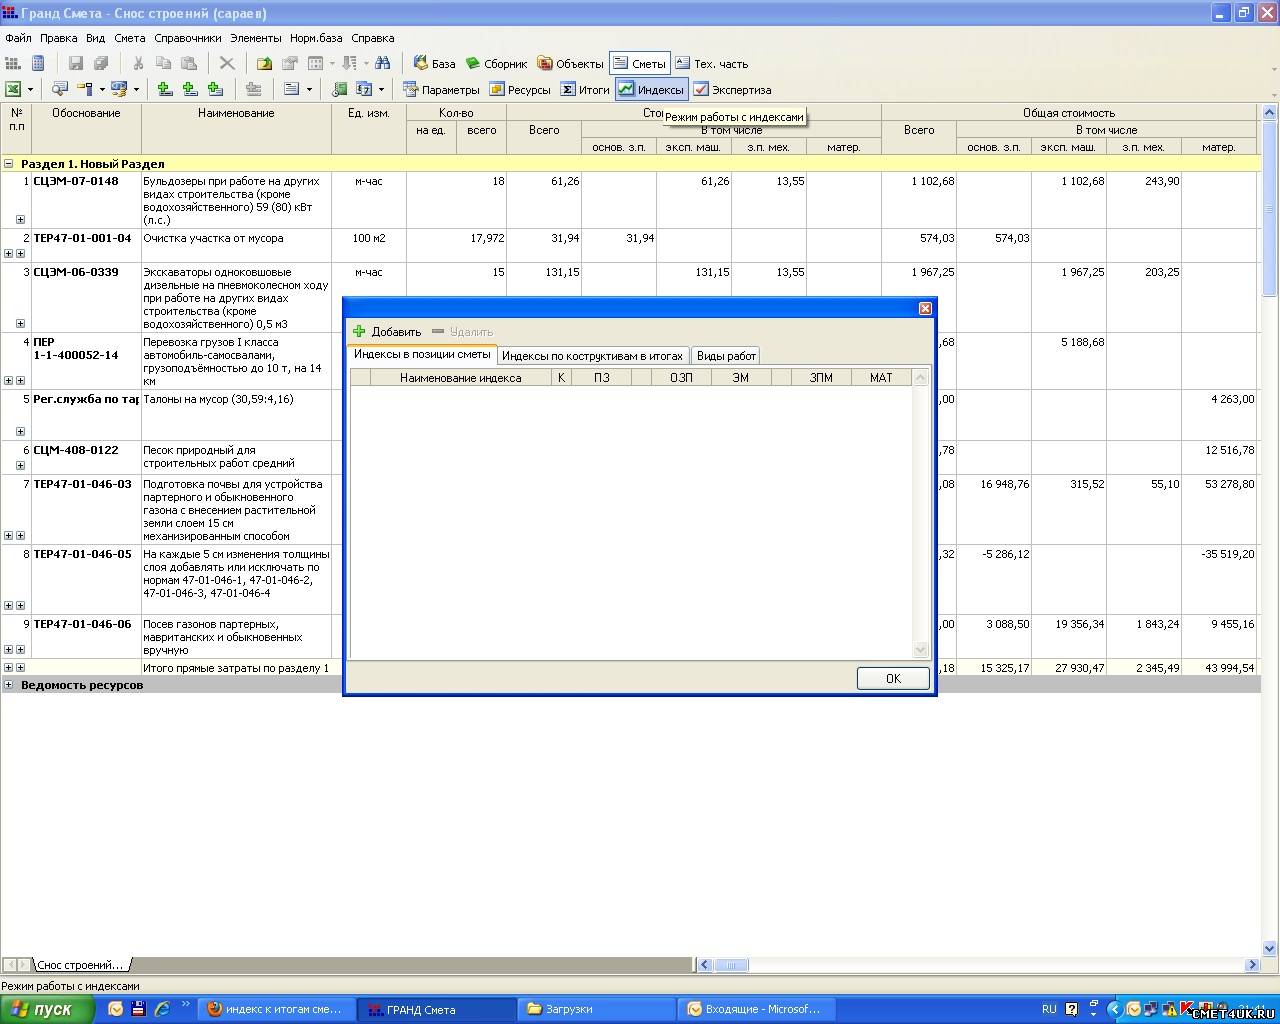Toggle the Индексы mode button
The width and height of the screenshot is (1280, 1024).
[x=651, y=90]
